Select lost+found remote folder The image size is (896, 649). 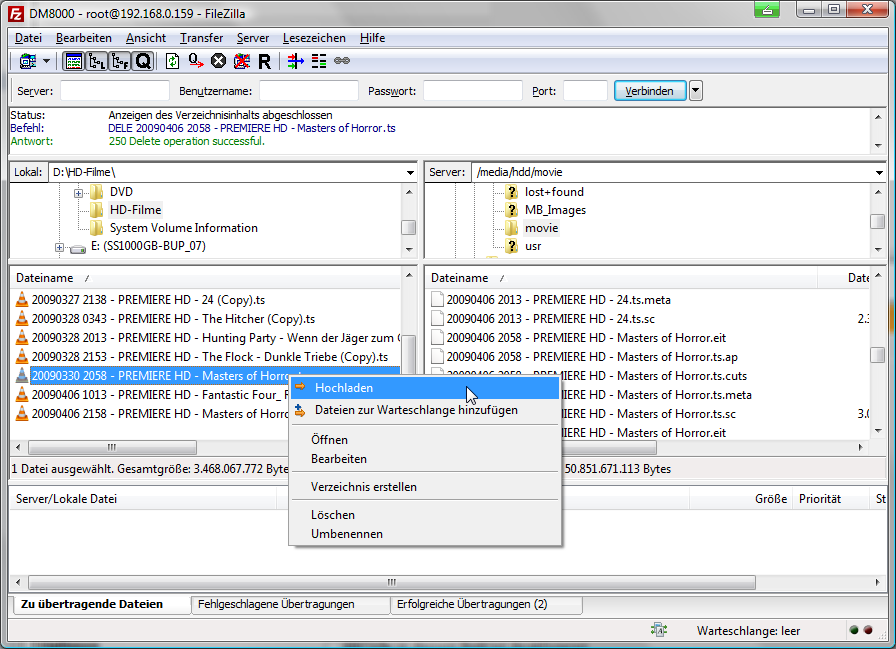click(x=554, y=192)
